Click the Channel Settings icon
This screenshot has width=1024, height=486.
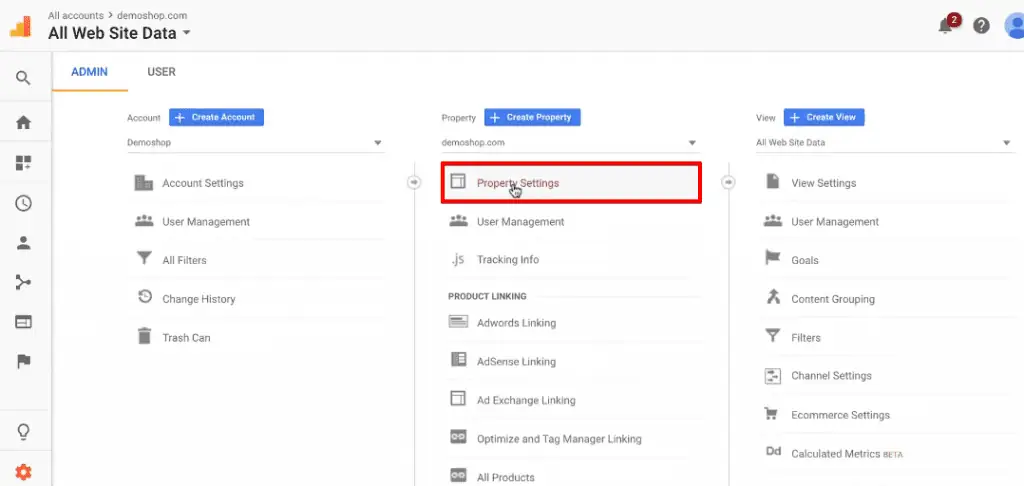pyautogui.click(x=773, y=376)
